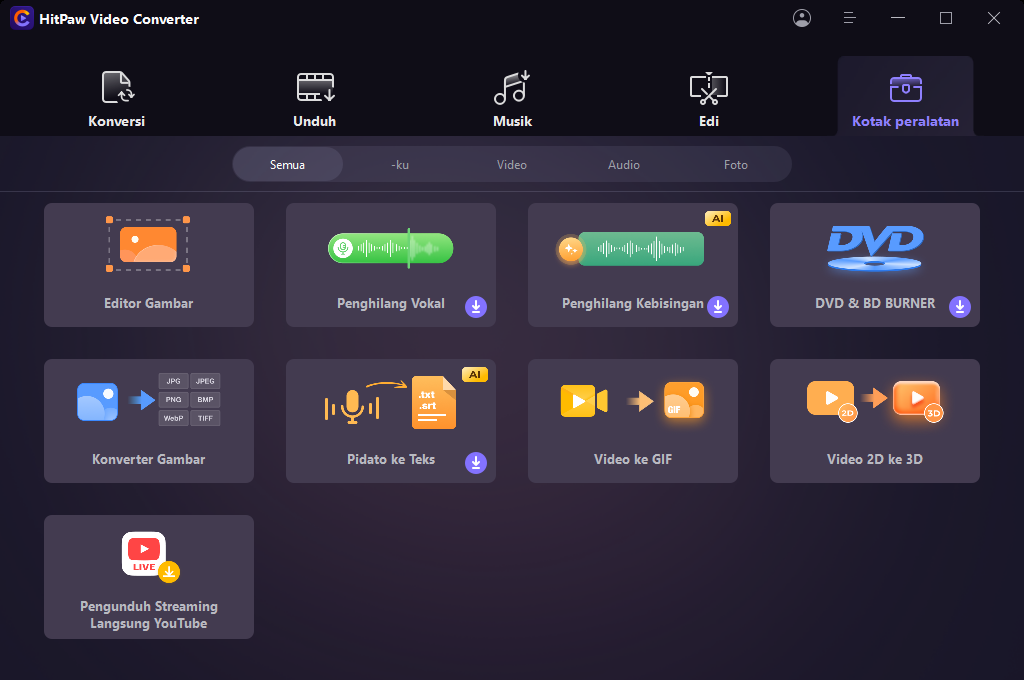Open the Video 2D ke 3D tool

[x=874, y=421]
